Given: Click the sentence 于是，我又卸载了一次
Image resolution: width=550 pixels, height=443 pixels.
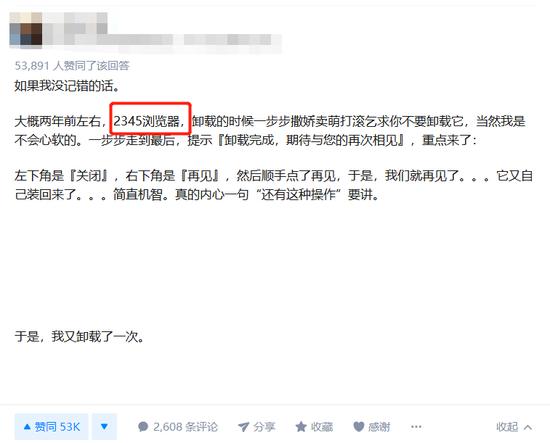Looking at the screenshot, I should coord(79,336).
